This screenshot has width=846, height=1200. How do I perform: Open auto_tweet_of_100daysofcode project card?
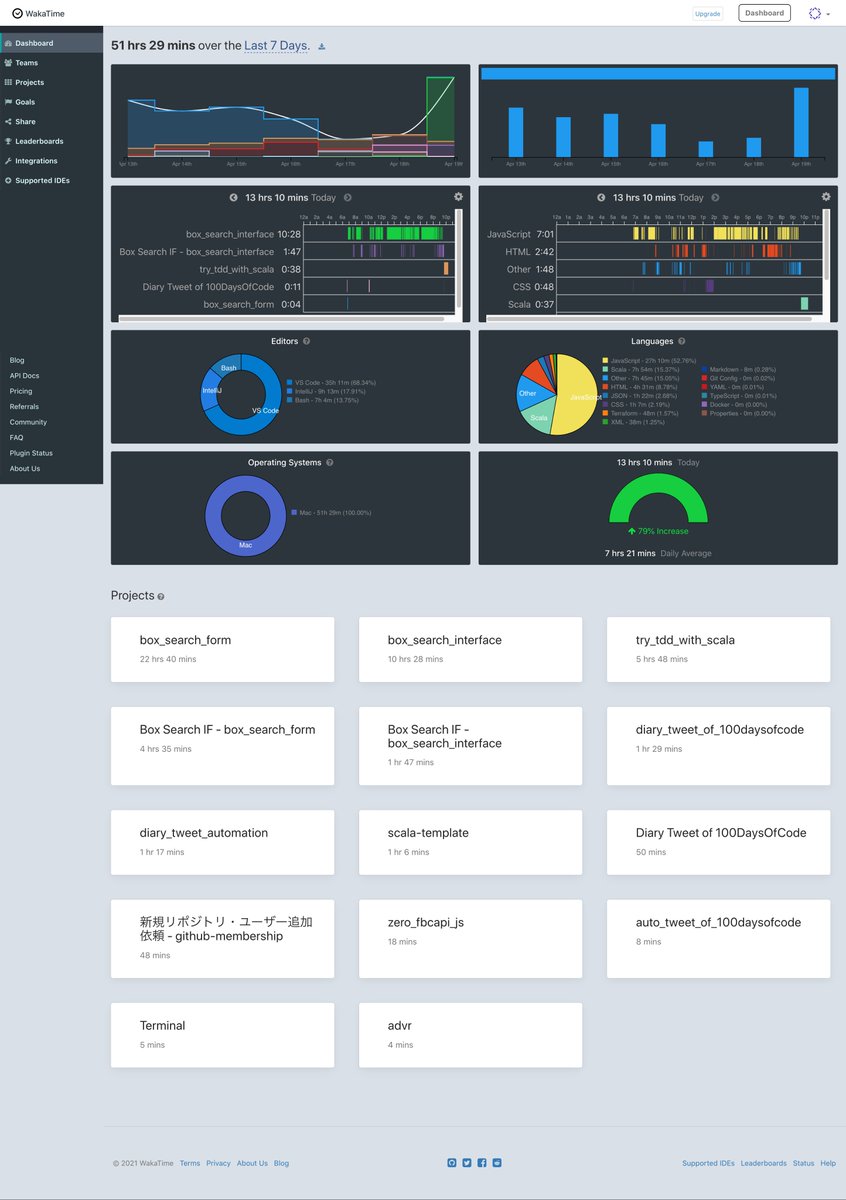pyautogui.click(x=718, y=939)
